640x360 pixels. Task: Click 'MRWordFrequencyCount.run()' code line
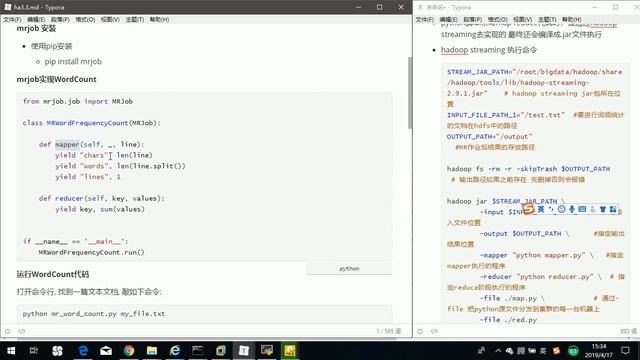click(x=91, y=252)
